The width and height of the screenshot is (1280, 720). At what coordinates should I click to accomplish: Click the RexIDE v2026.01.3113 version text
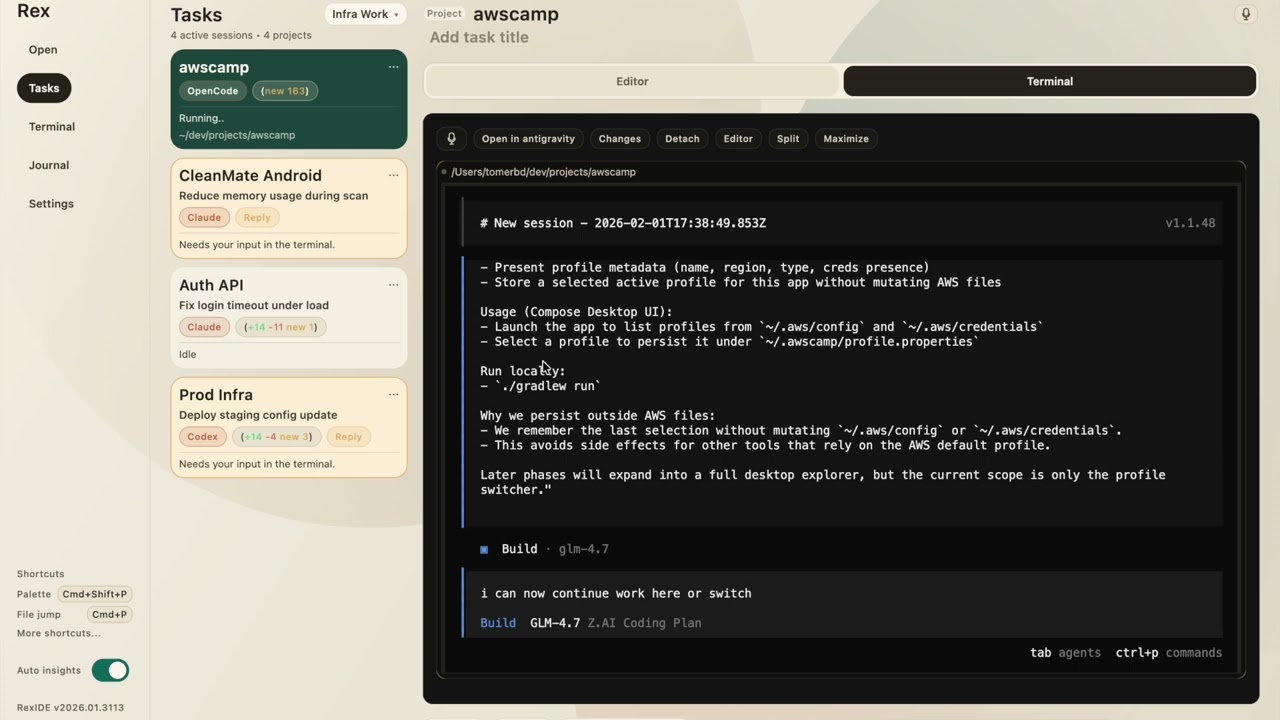tap(70, 708)
